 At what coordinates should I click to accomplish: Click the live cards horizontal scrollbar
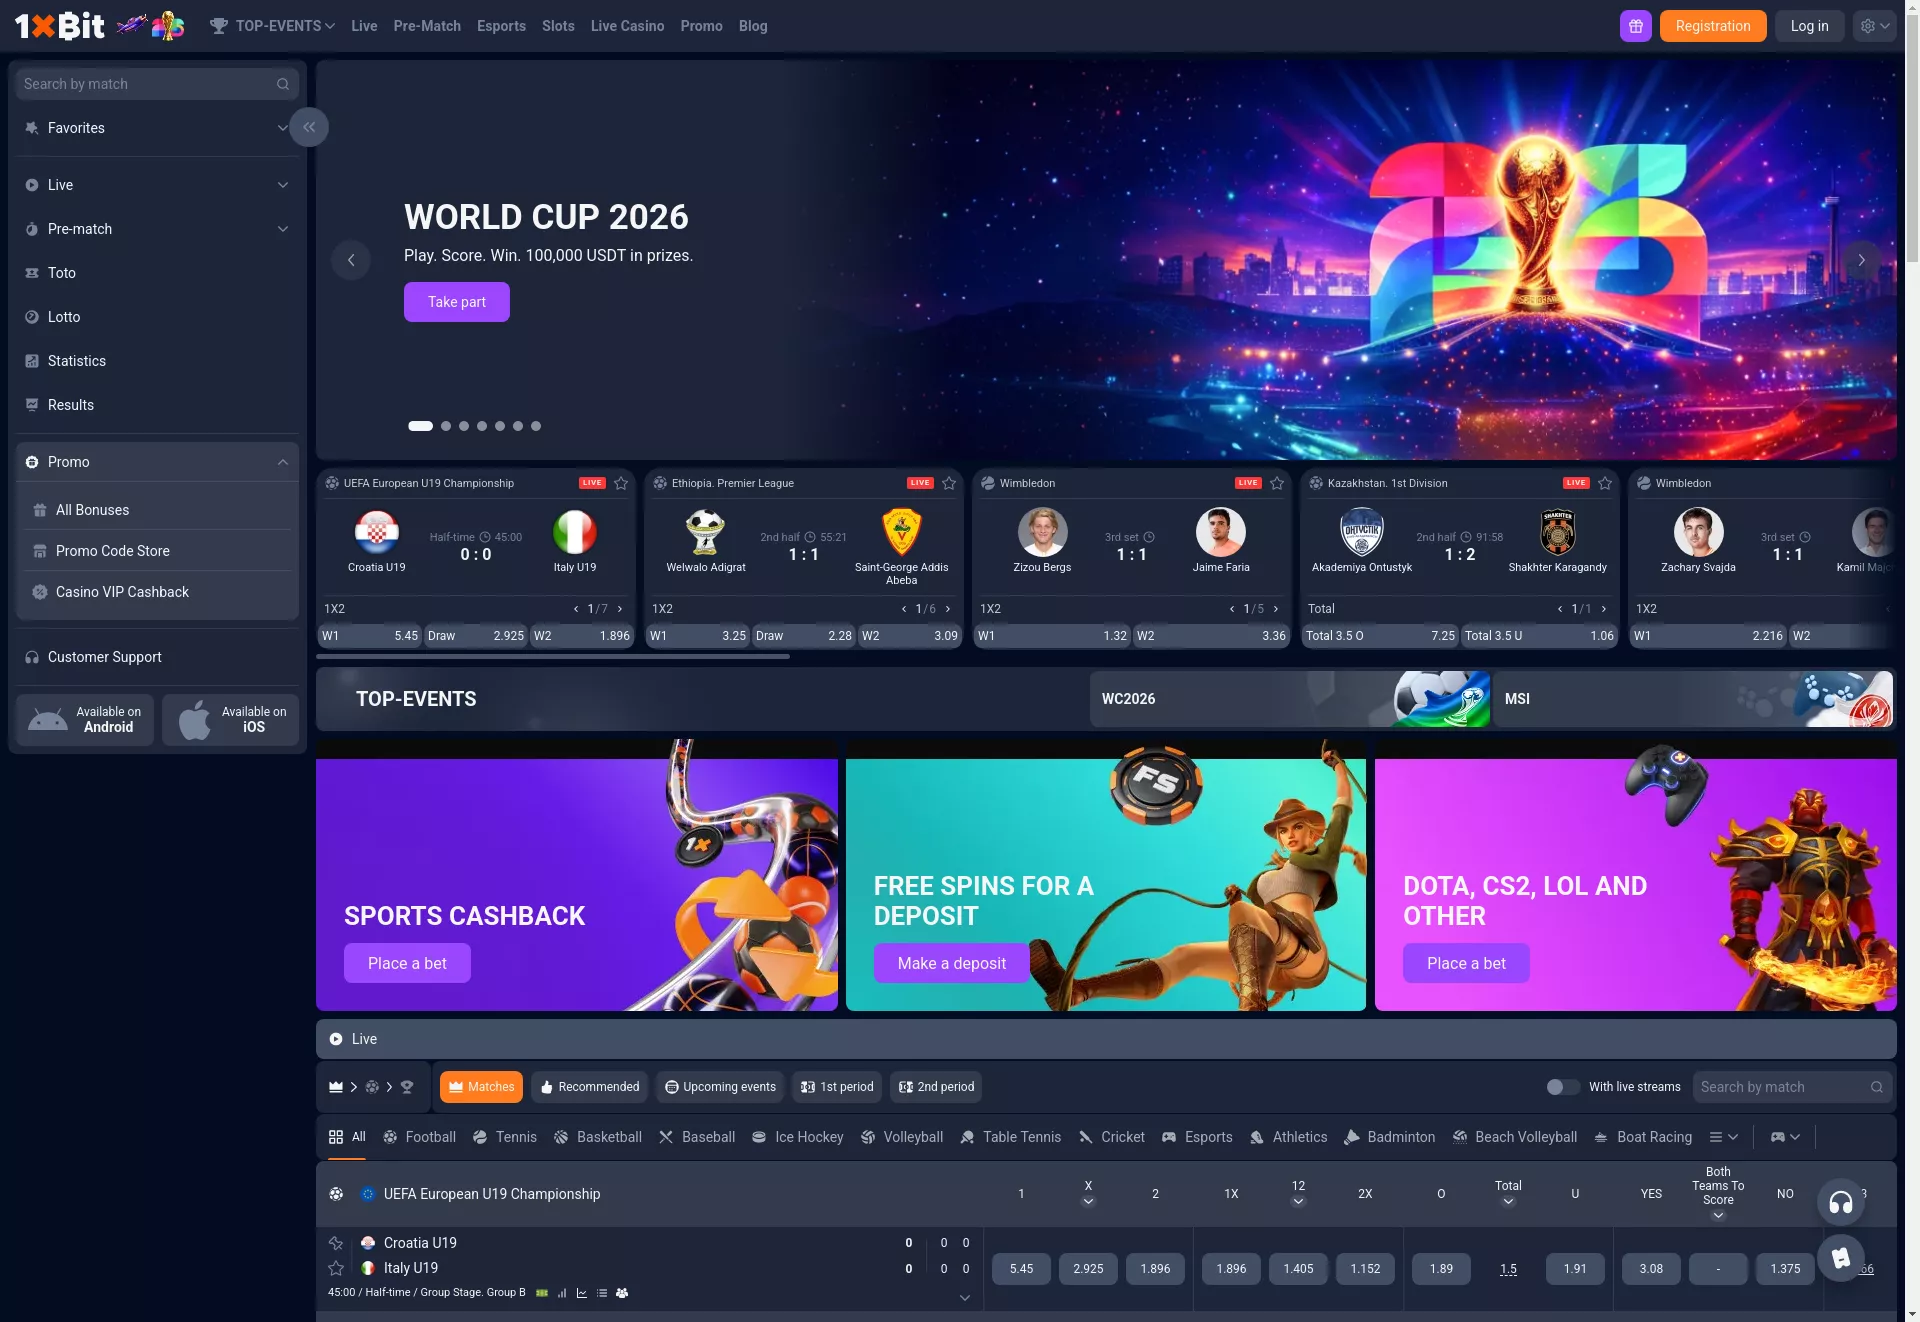553,657
